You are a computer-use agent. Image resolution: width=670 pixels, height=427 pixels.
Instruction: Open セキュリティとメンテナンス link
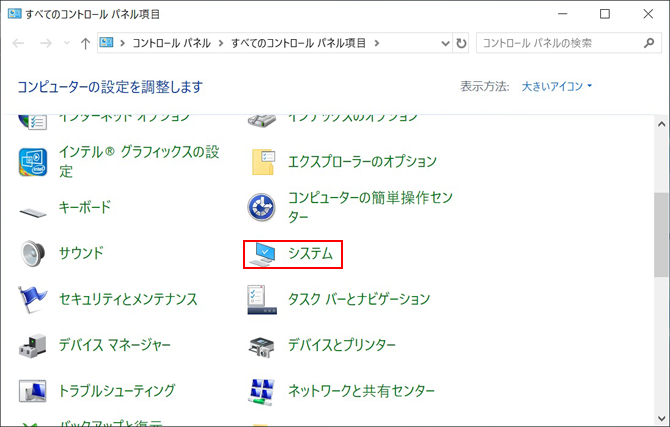pyautogui.click(x=128, y=299)
